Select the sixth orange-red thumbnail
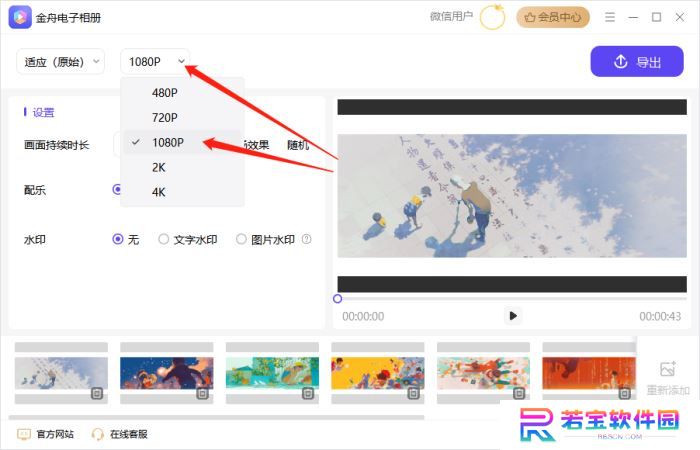 [x=589, y=373]
